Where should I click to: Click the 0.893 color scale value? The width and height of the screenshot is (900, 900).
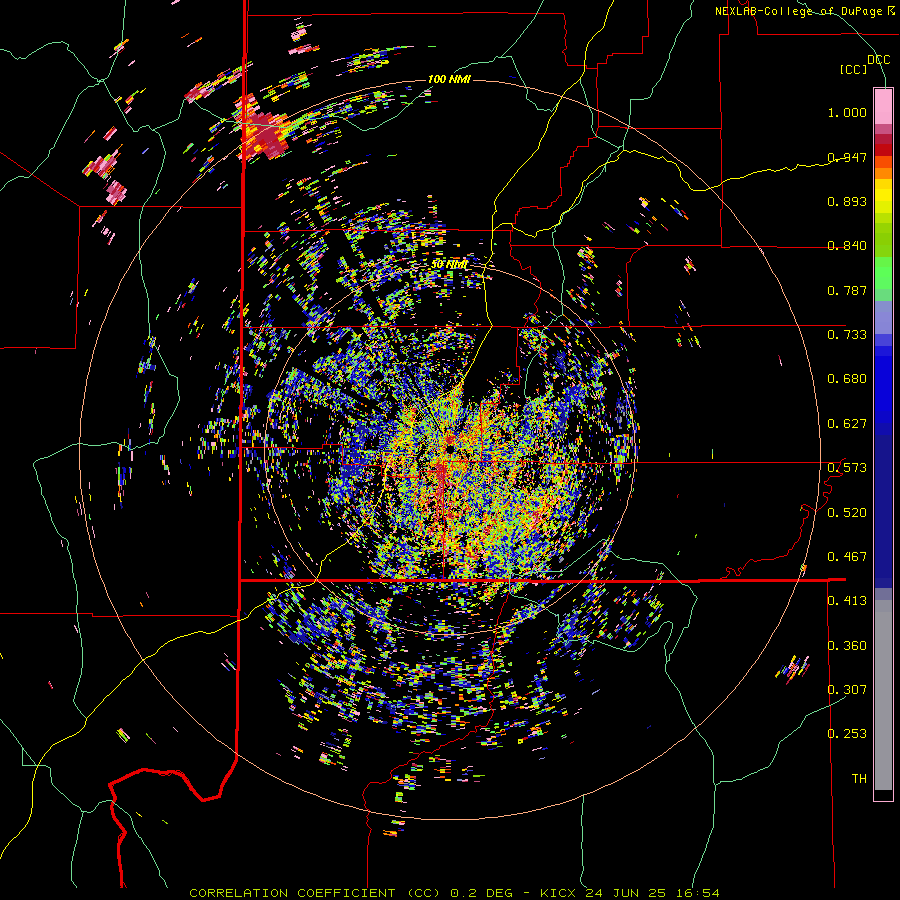pyautogui.click(x=847, y=201)
